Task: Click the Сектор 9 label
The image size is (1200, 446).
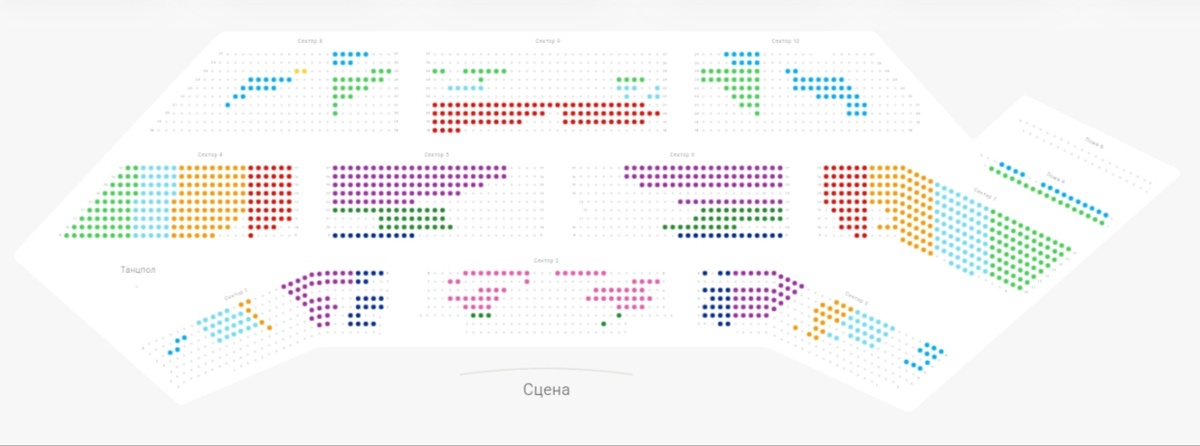Action: [546, 41]
